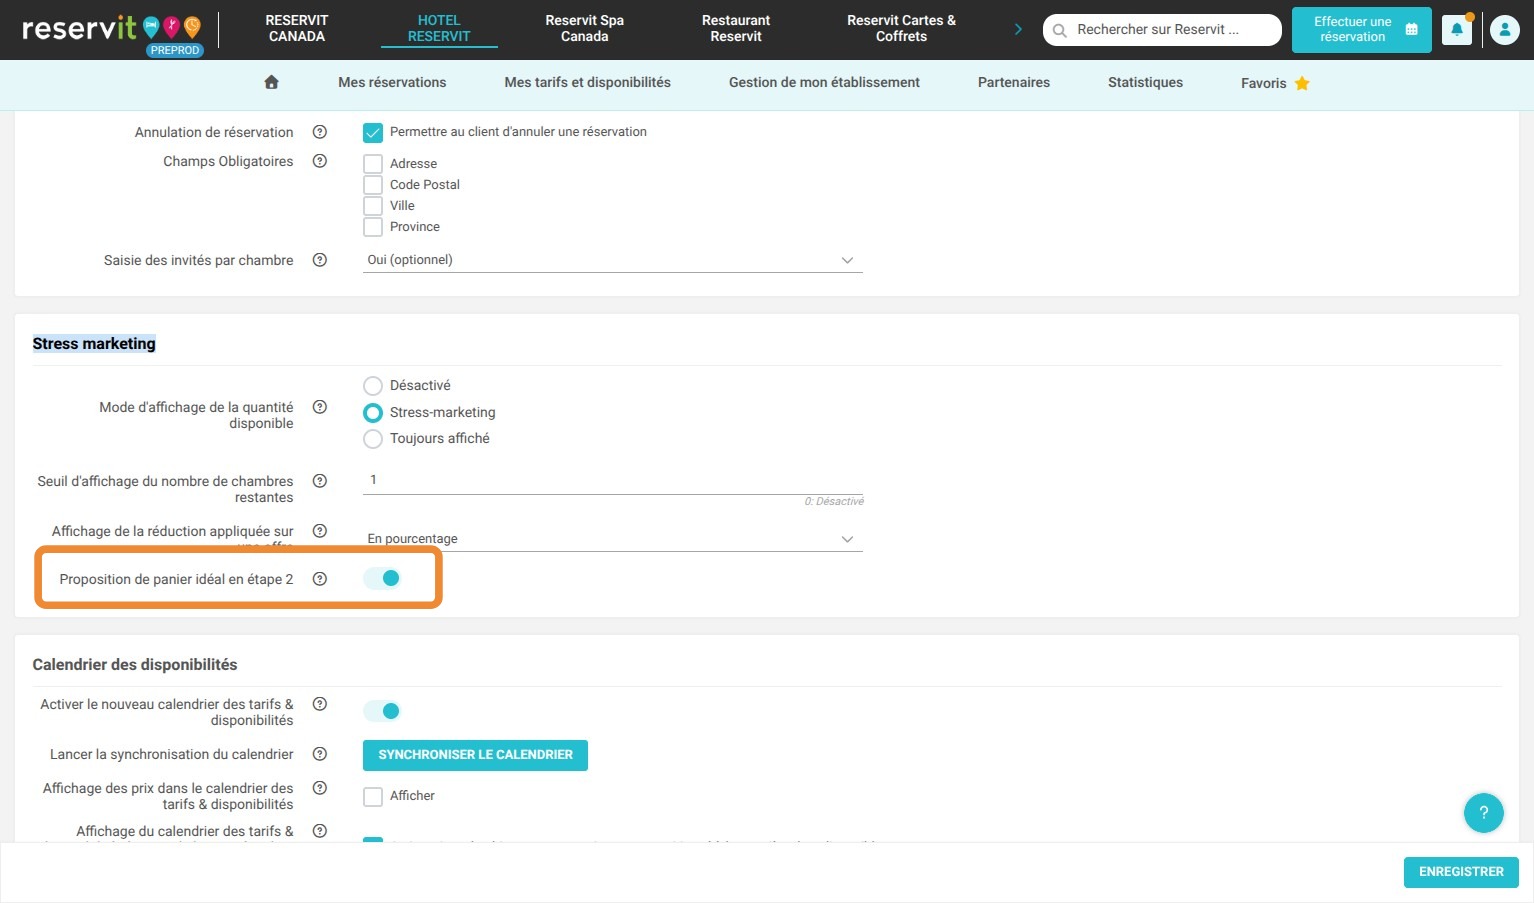Click the SYNCHRONISER LE CALENDRIER button
Screen dimensions: 1534x903
475,755
